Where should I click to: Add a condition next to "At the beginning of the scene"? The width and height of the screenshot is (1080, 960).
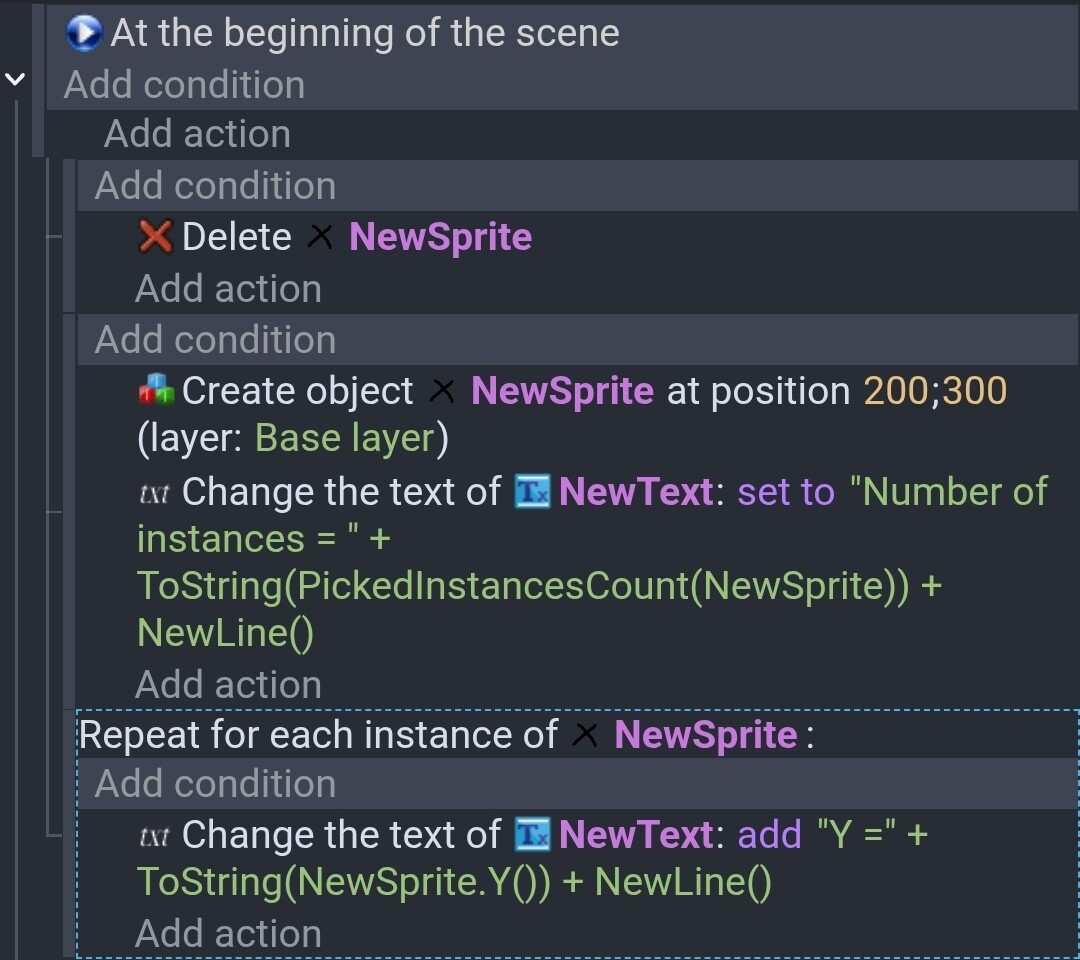point(184,85)
